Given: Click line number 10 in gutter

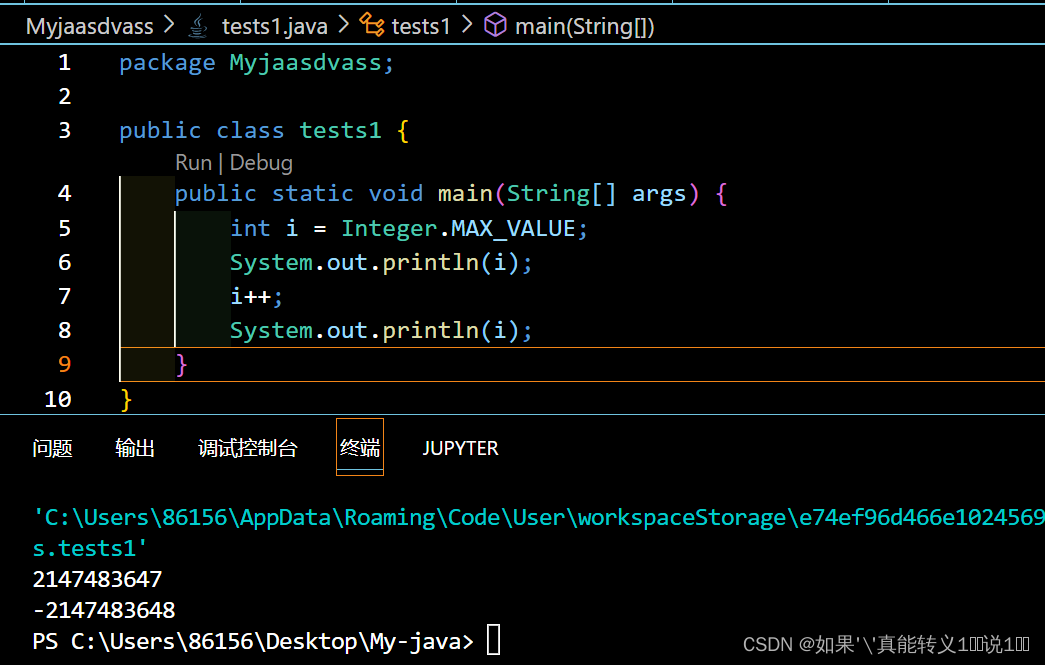Looking at the screenshot, I should 58,398.
